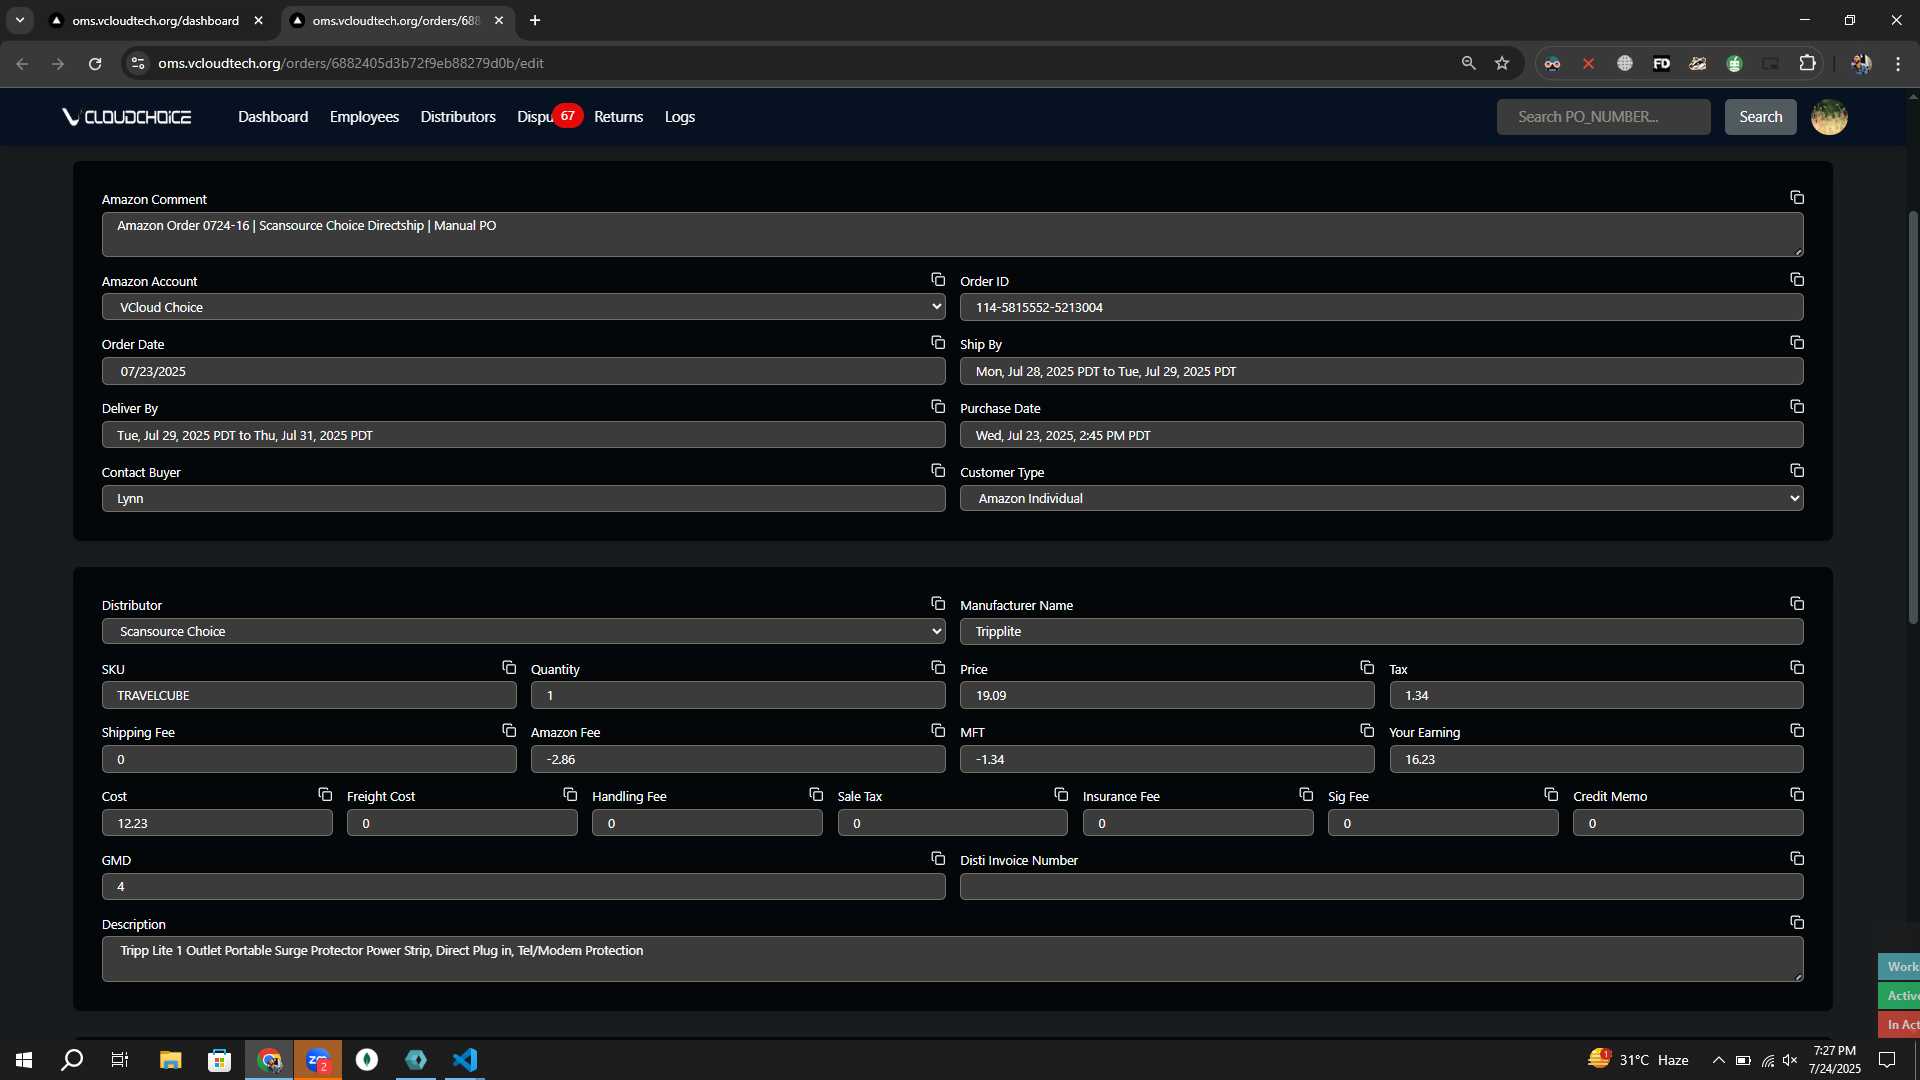1920x1080 pixels.
Task: Copy the Amazon Fee value
Action: click(x=938, y=731)
